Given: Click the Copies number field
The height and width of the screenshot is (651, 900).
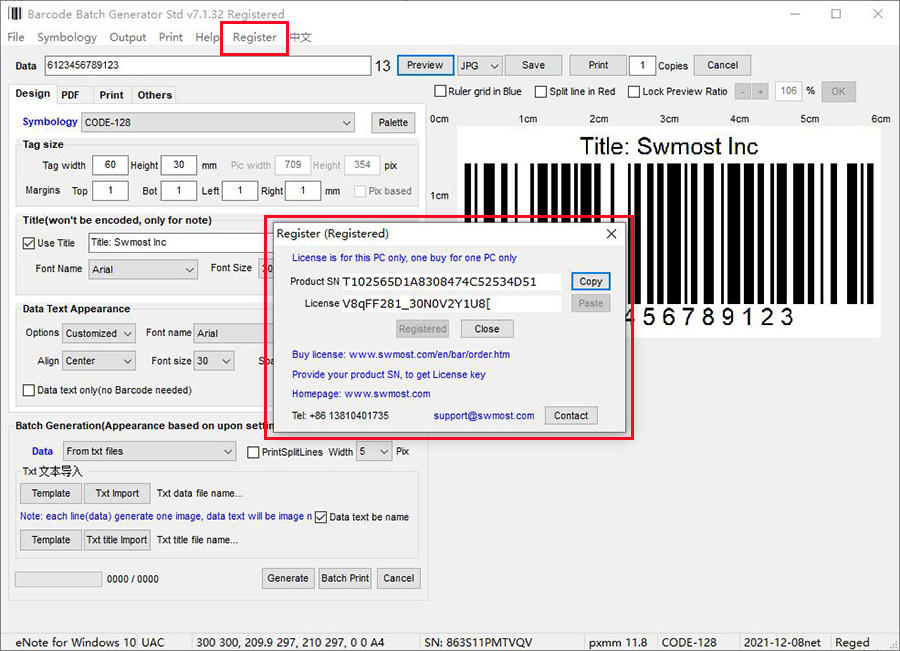Looking at the screenshot, I should coord(642,65).
